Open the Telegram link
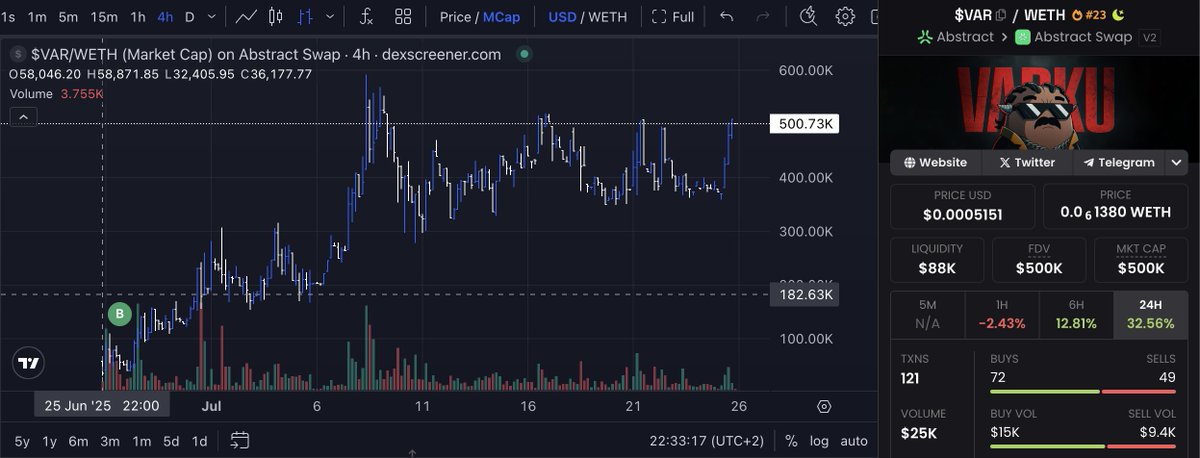 click(x=1118, y=162)
